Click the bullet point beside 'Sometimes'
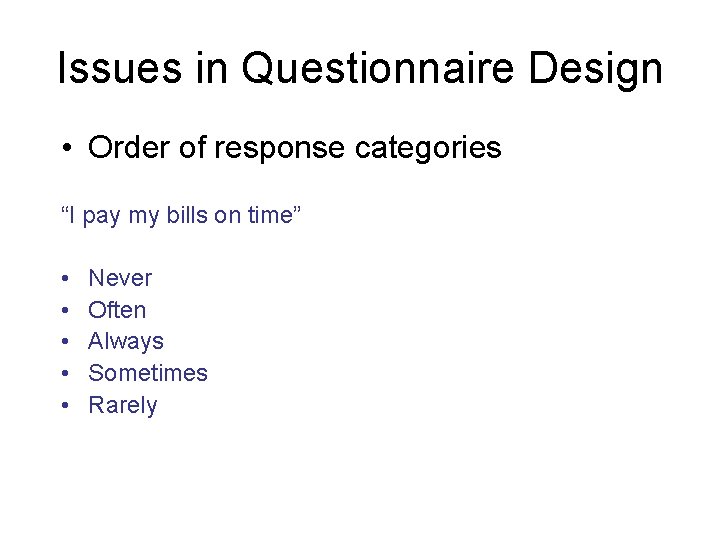This screenshot has height=540, width=720. click(x=64, y=374)
